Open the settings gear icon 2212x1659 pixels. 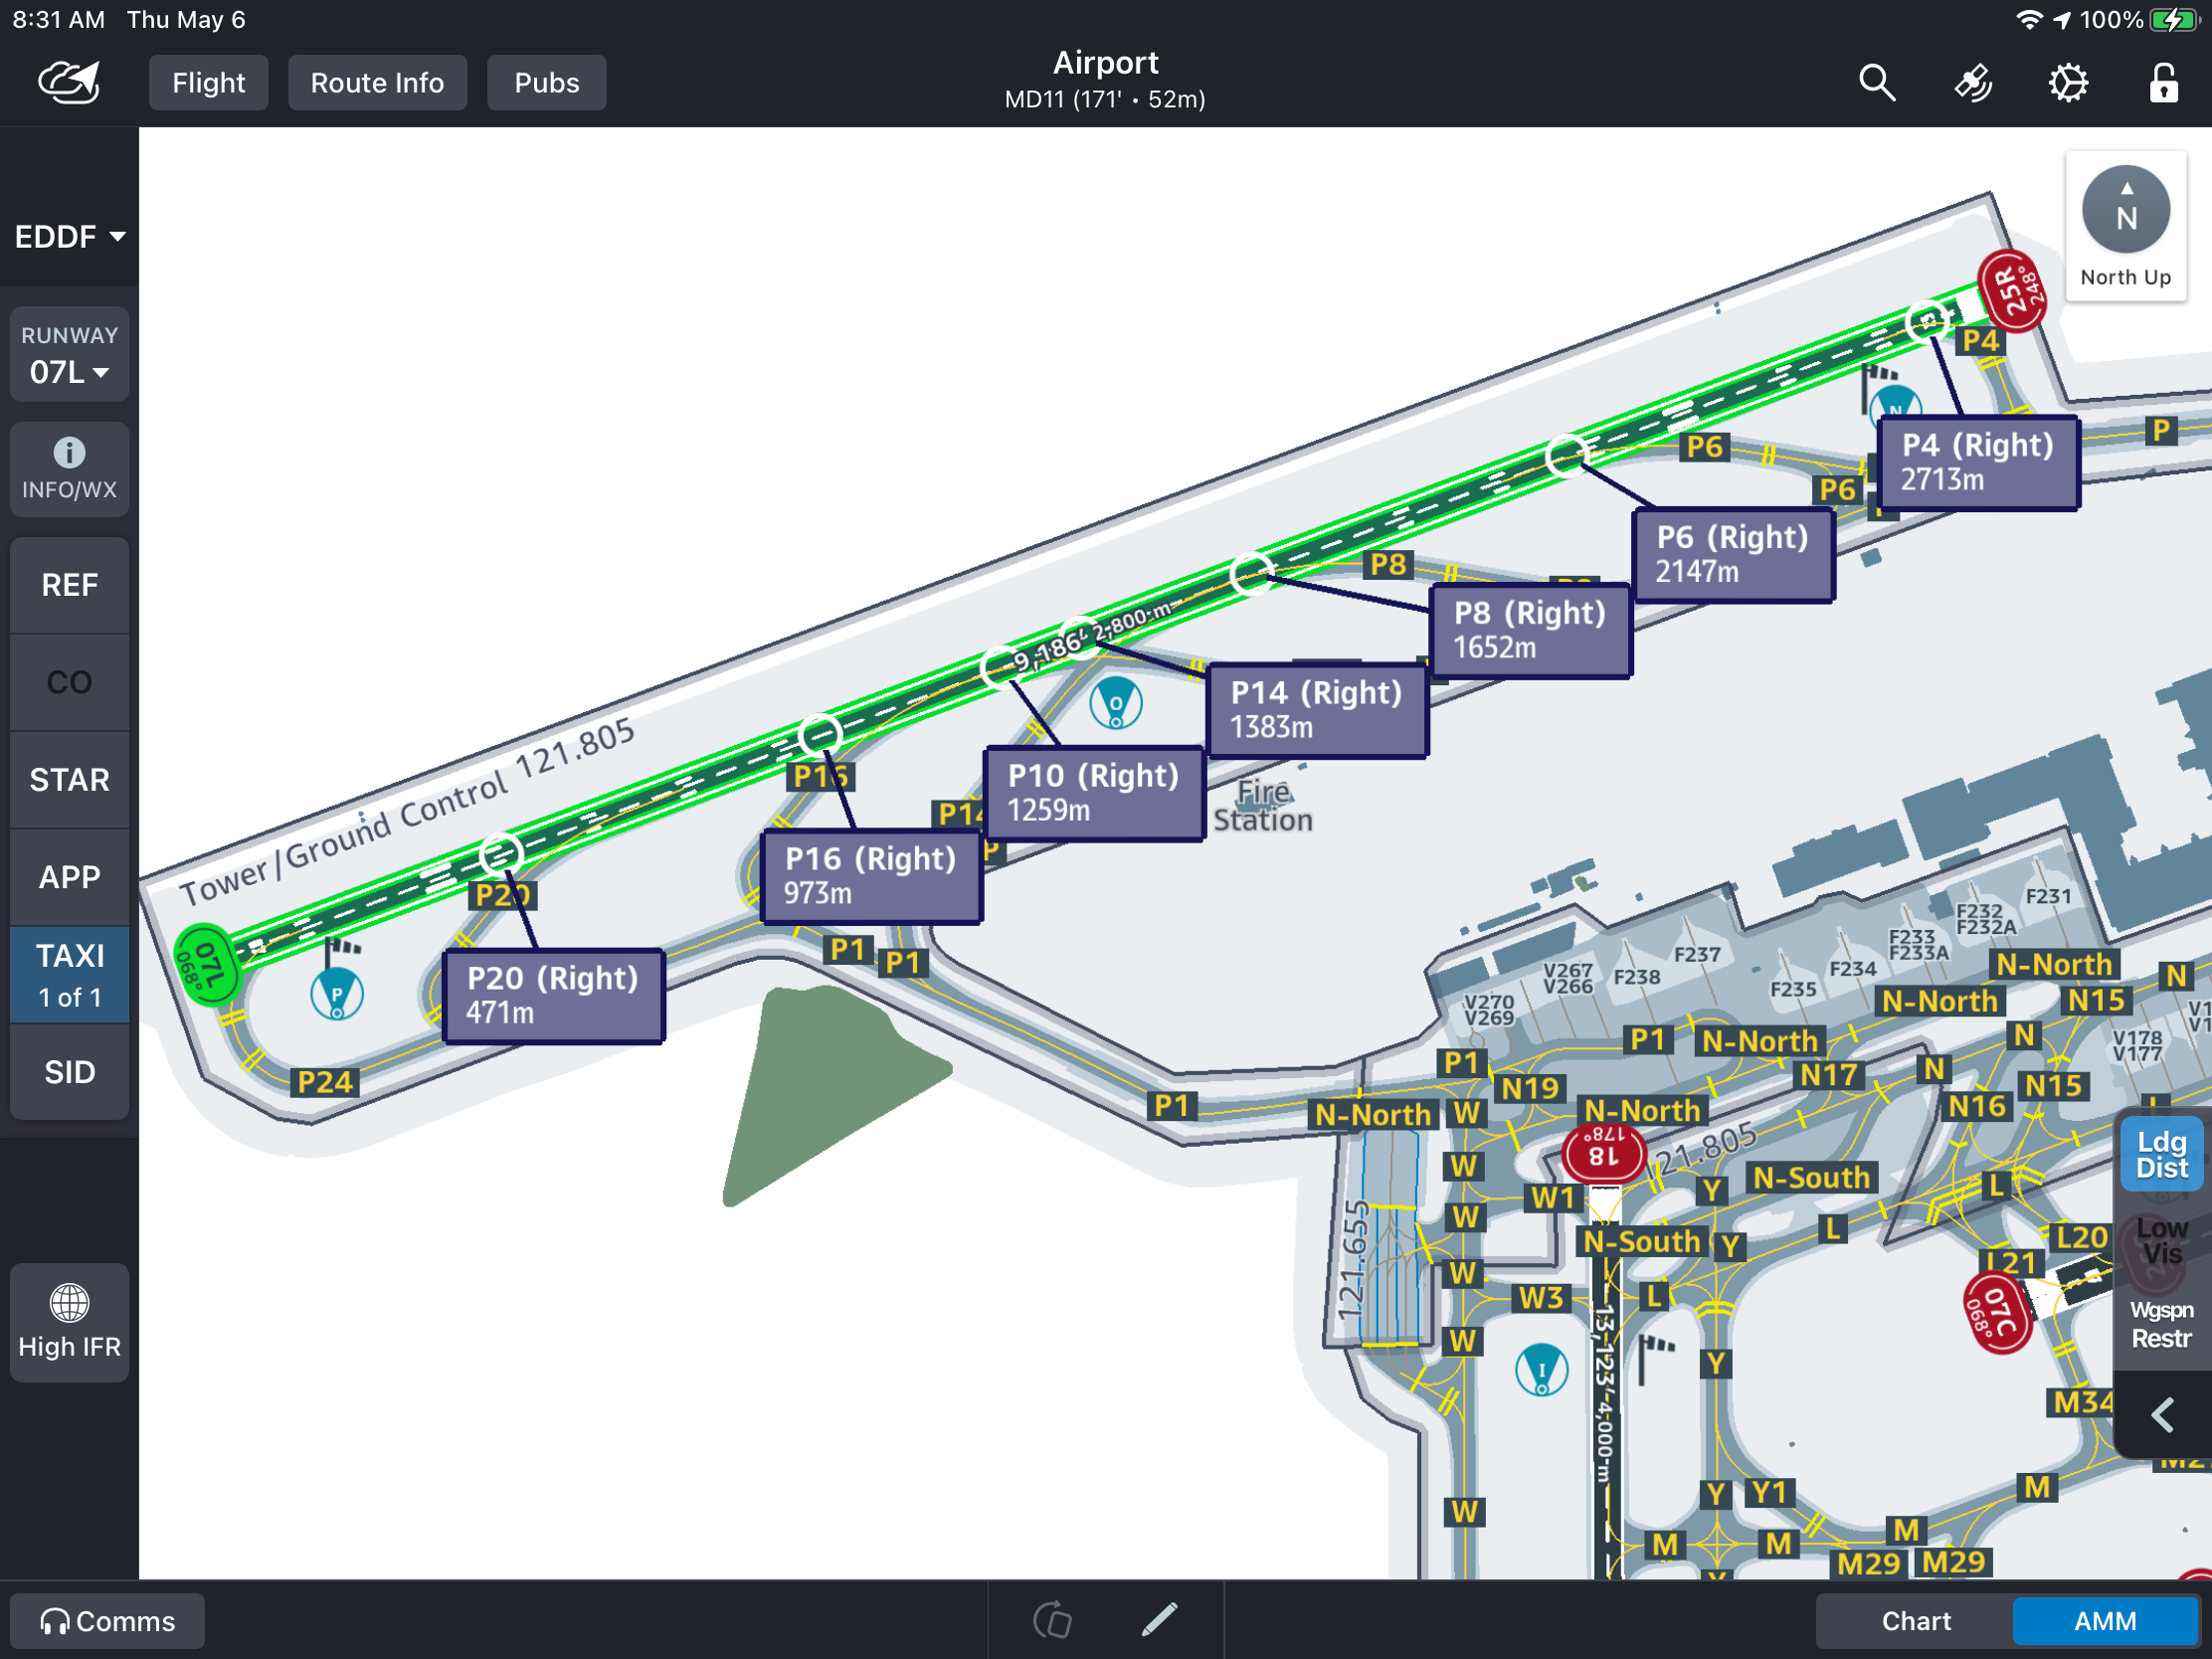click(2068, 83)
